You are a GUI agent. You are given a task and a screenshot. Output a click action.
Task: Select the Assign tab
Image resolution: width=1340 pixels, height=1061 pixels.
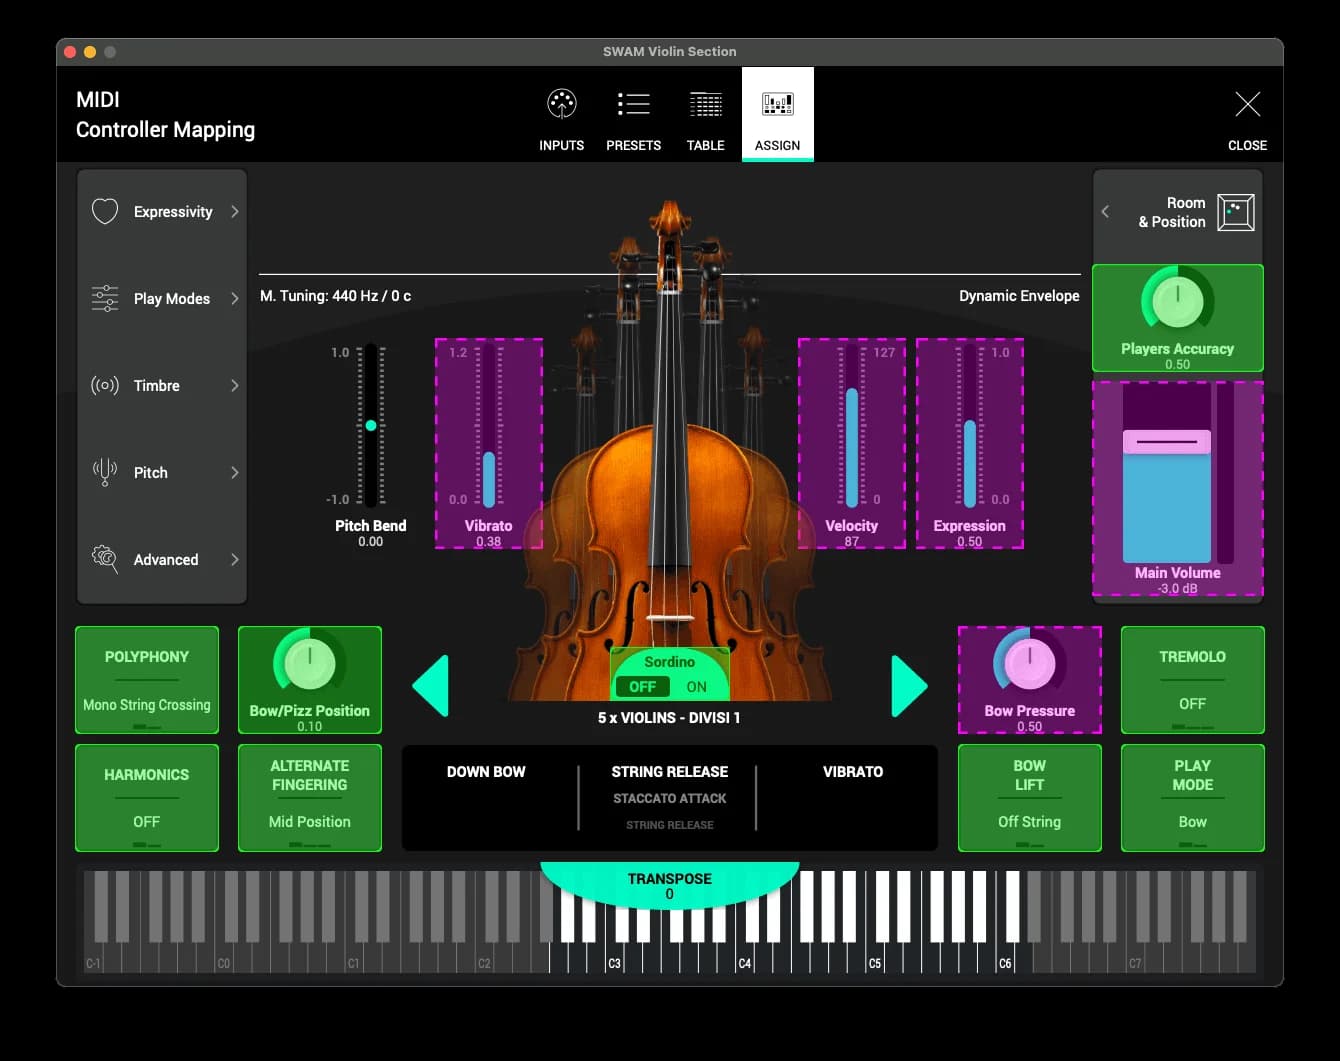[x=777, y=115]
